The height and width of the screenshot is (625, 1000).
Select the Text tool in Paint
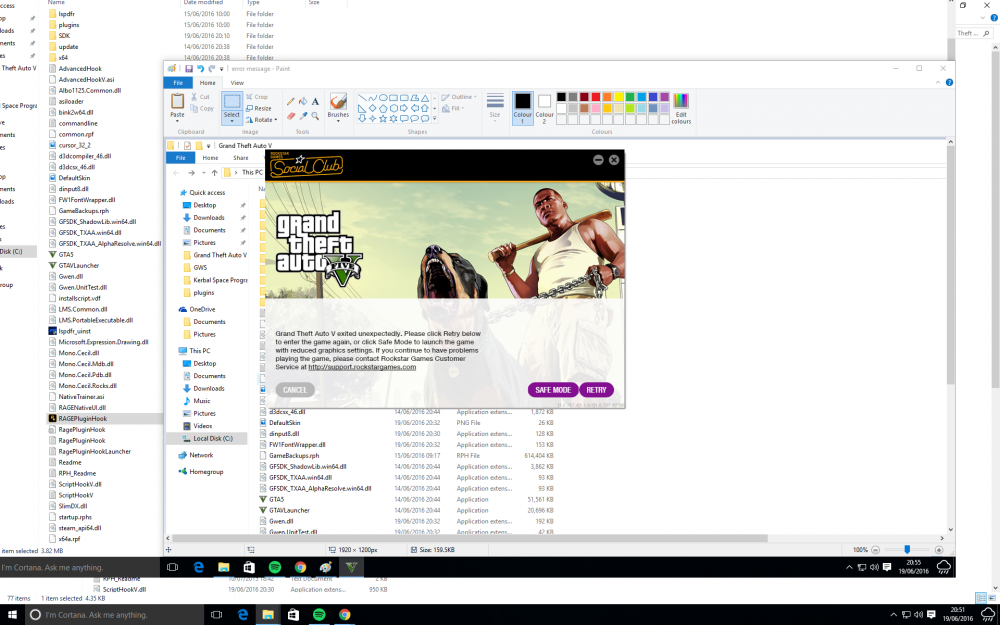tap(315, 101)
